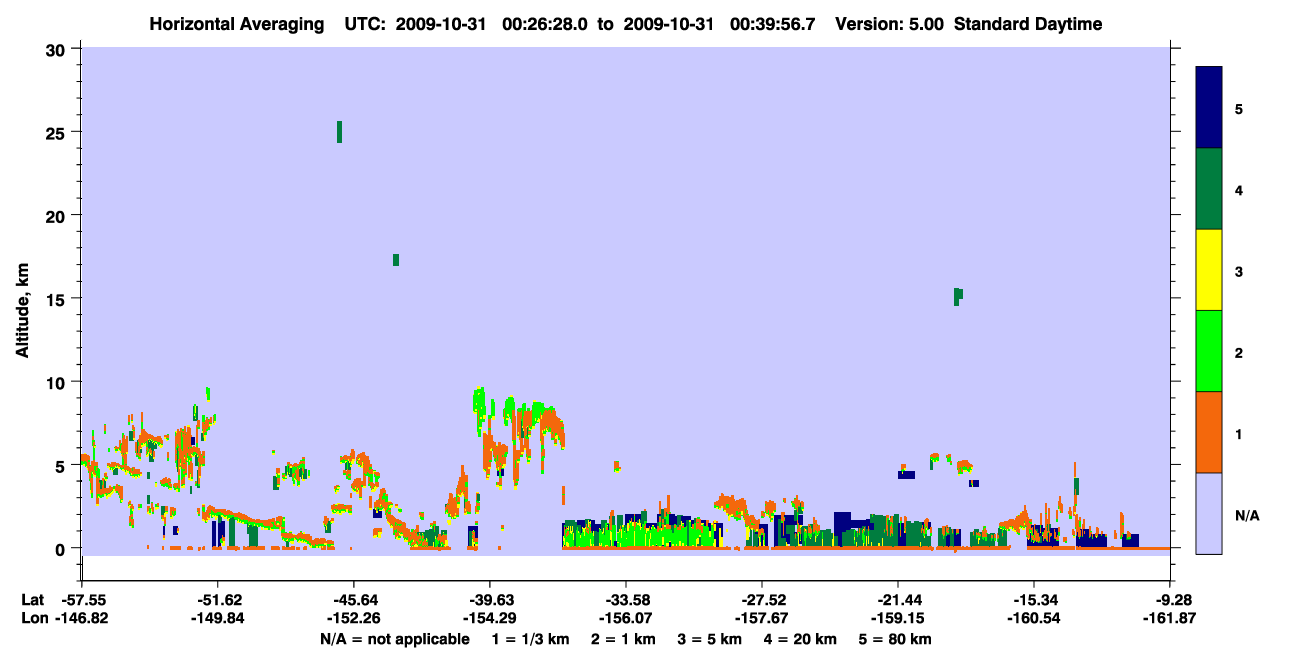Screen dimensions: 1300x667
Task: Click the '2 = 1 km' legend entry
Action: (622, 639)
